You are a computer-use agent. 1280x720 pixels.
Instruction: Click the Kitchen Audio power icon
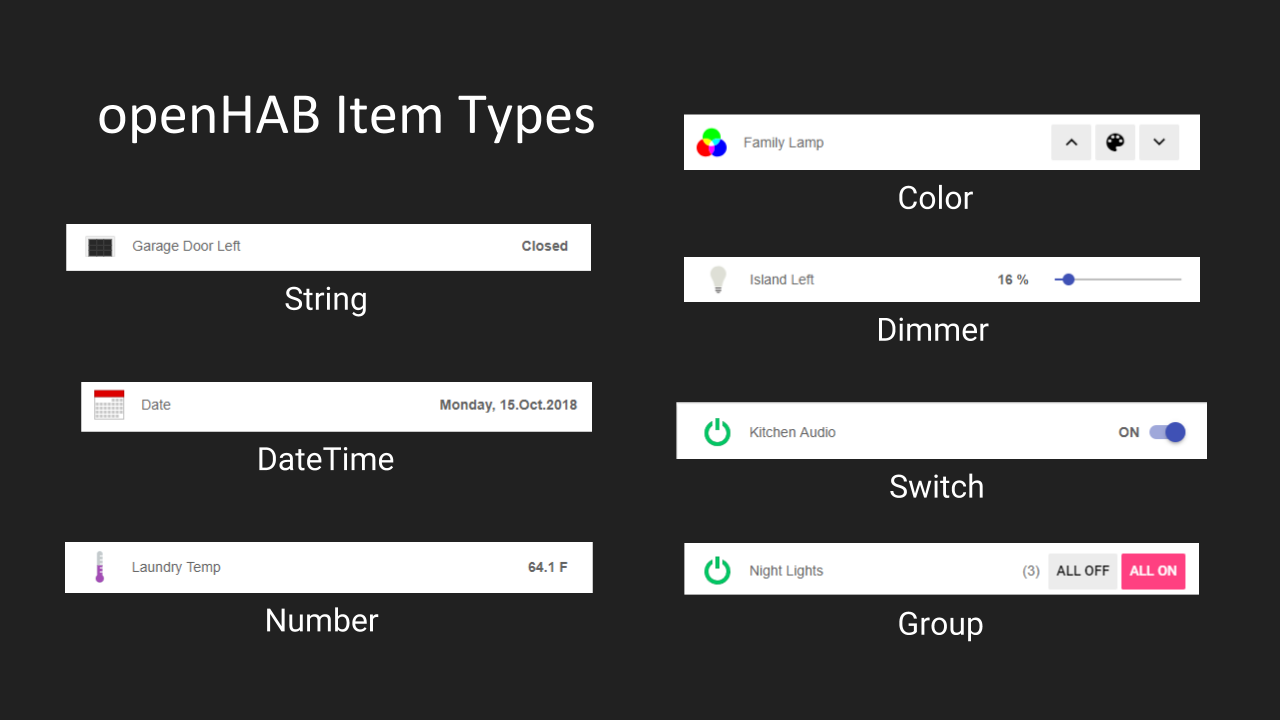717,432
